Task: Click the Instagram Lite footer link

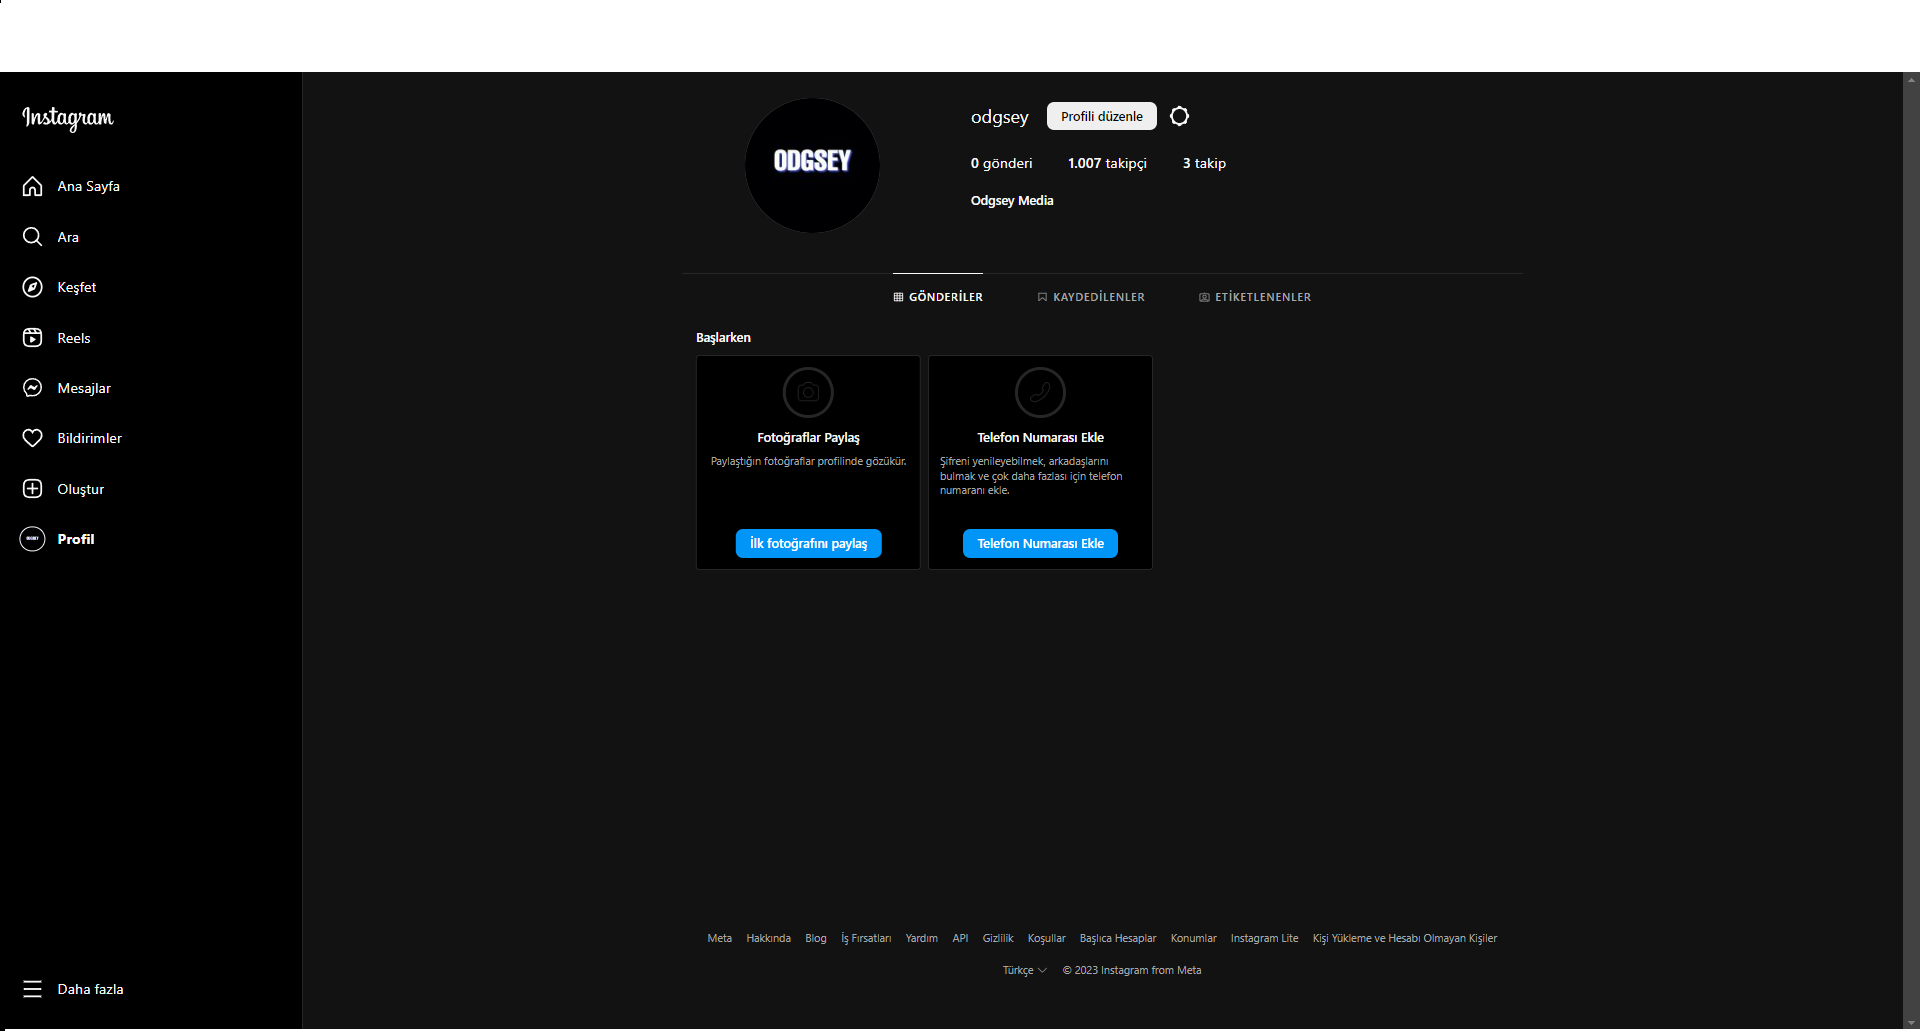Action: click(x=1264, y=938)
